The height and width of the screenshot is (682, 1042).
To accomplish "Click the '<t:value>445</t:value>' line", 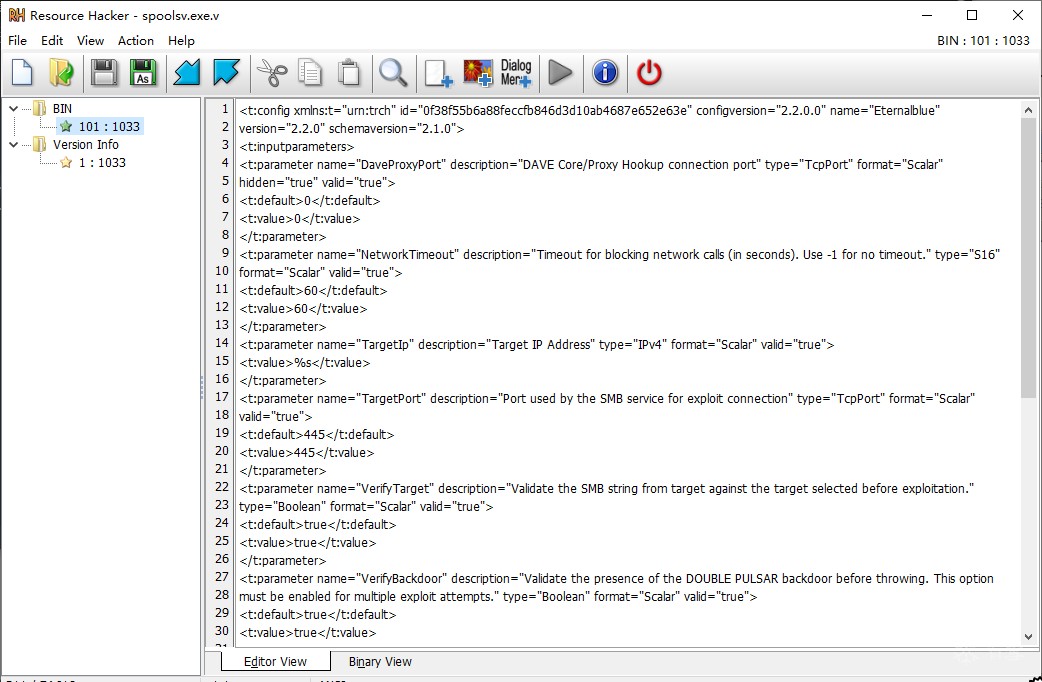I will [x=306, y=452].
